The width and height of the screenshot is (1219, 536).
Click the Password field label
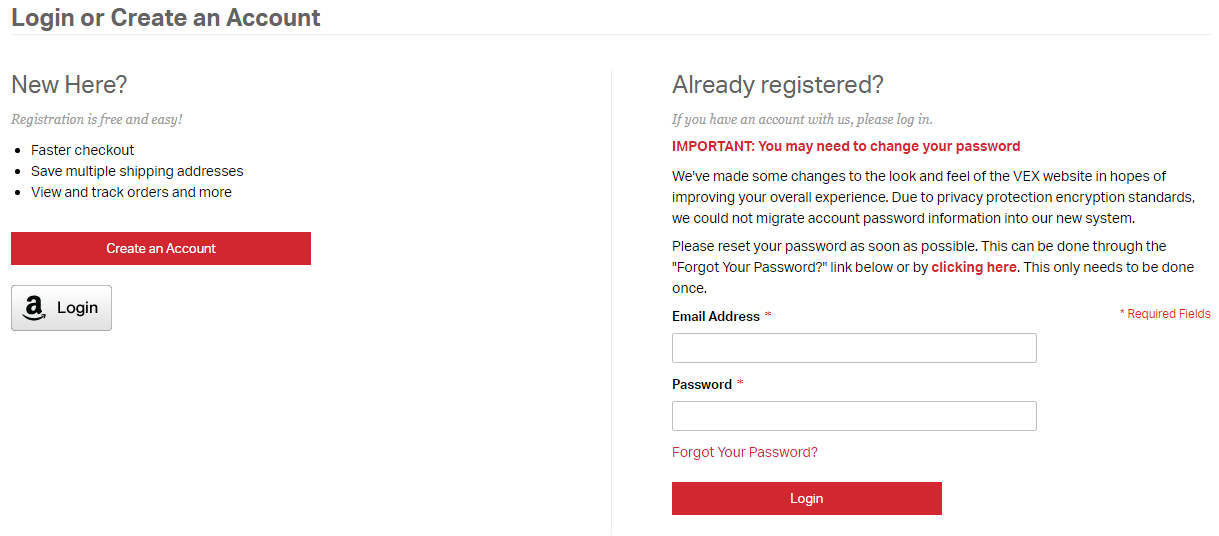point(700,384)
